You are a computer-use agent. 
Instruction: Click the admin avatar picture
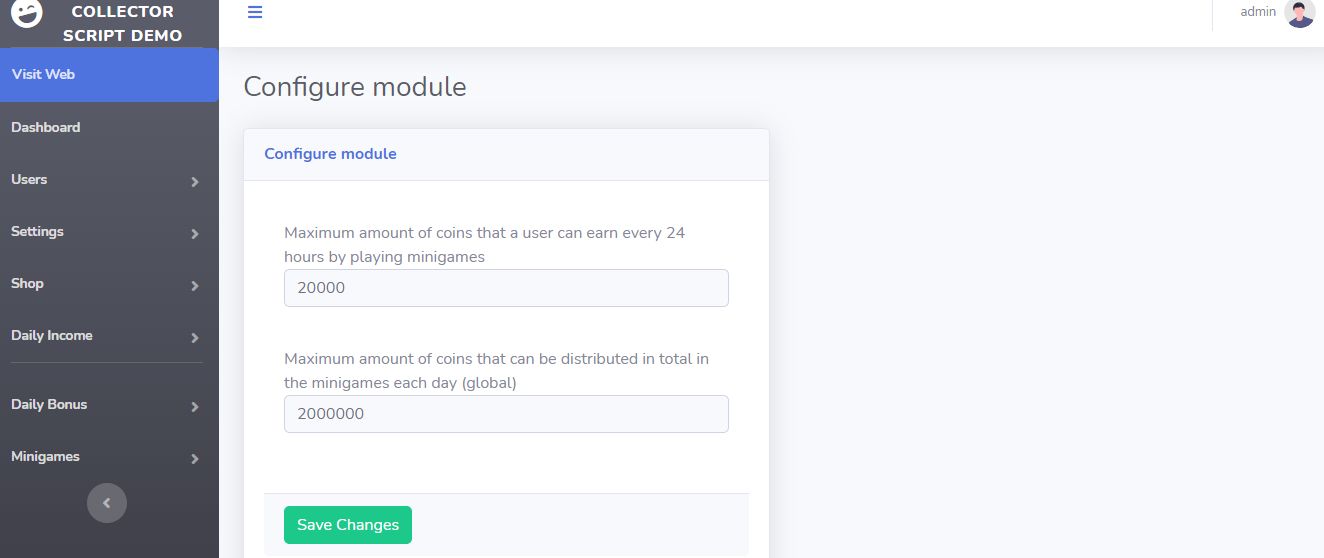pyautogui.click(x=1299, y=13)
